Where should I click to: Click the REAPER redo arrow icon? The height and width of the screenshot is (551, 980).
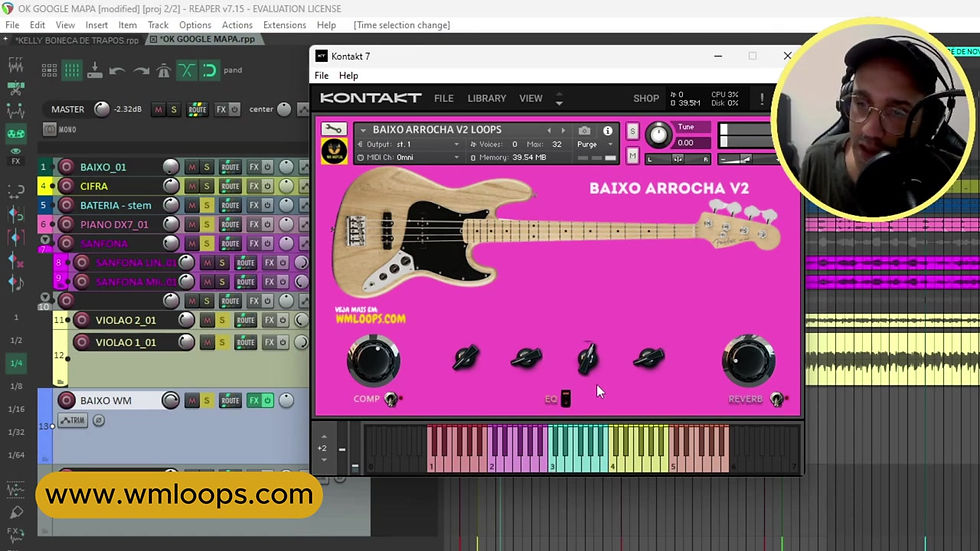click(141, 71)
